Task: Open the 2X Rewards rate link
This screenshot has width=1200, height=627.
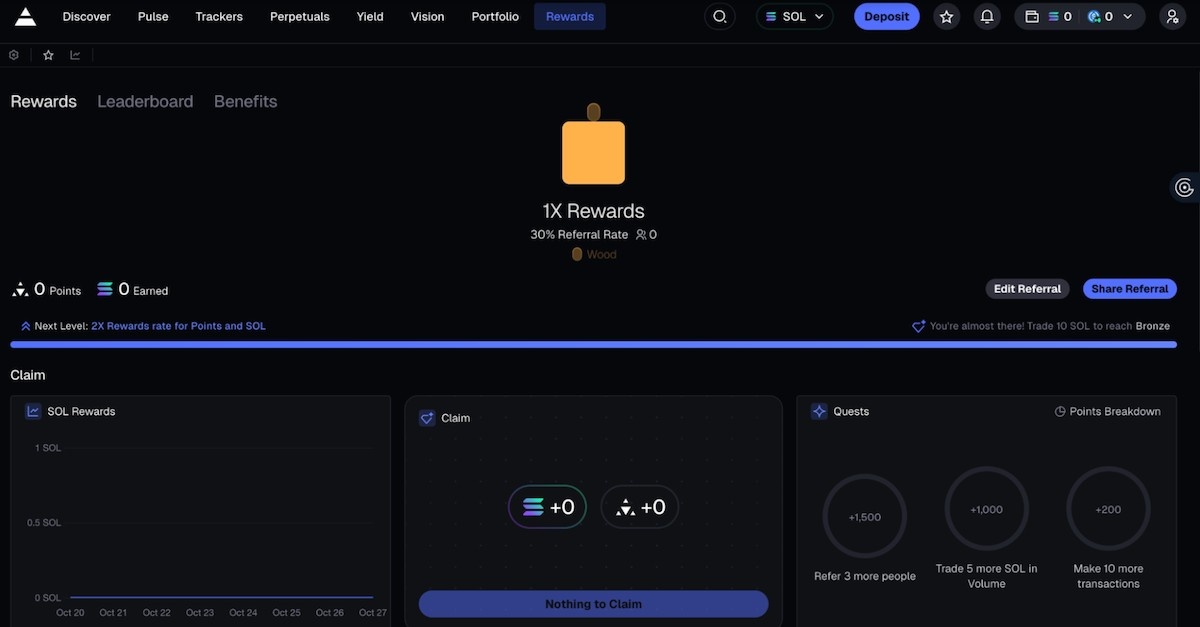Action: point(178,325)
